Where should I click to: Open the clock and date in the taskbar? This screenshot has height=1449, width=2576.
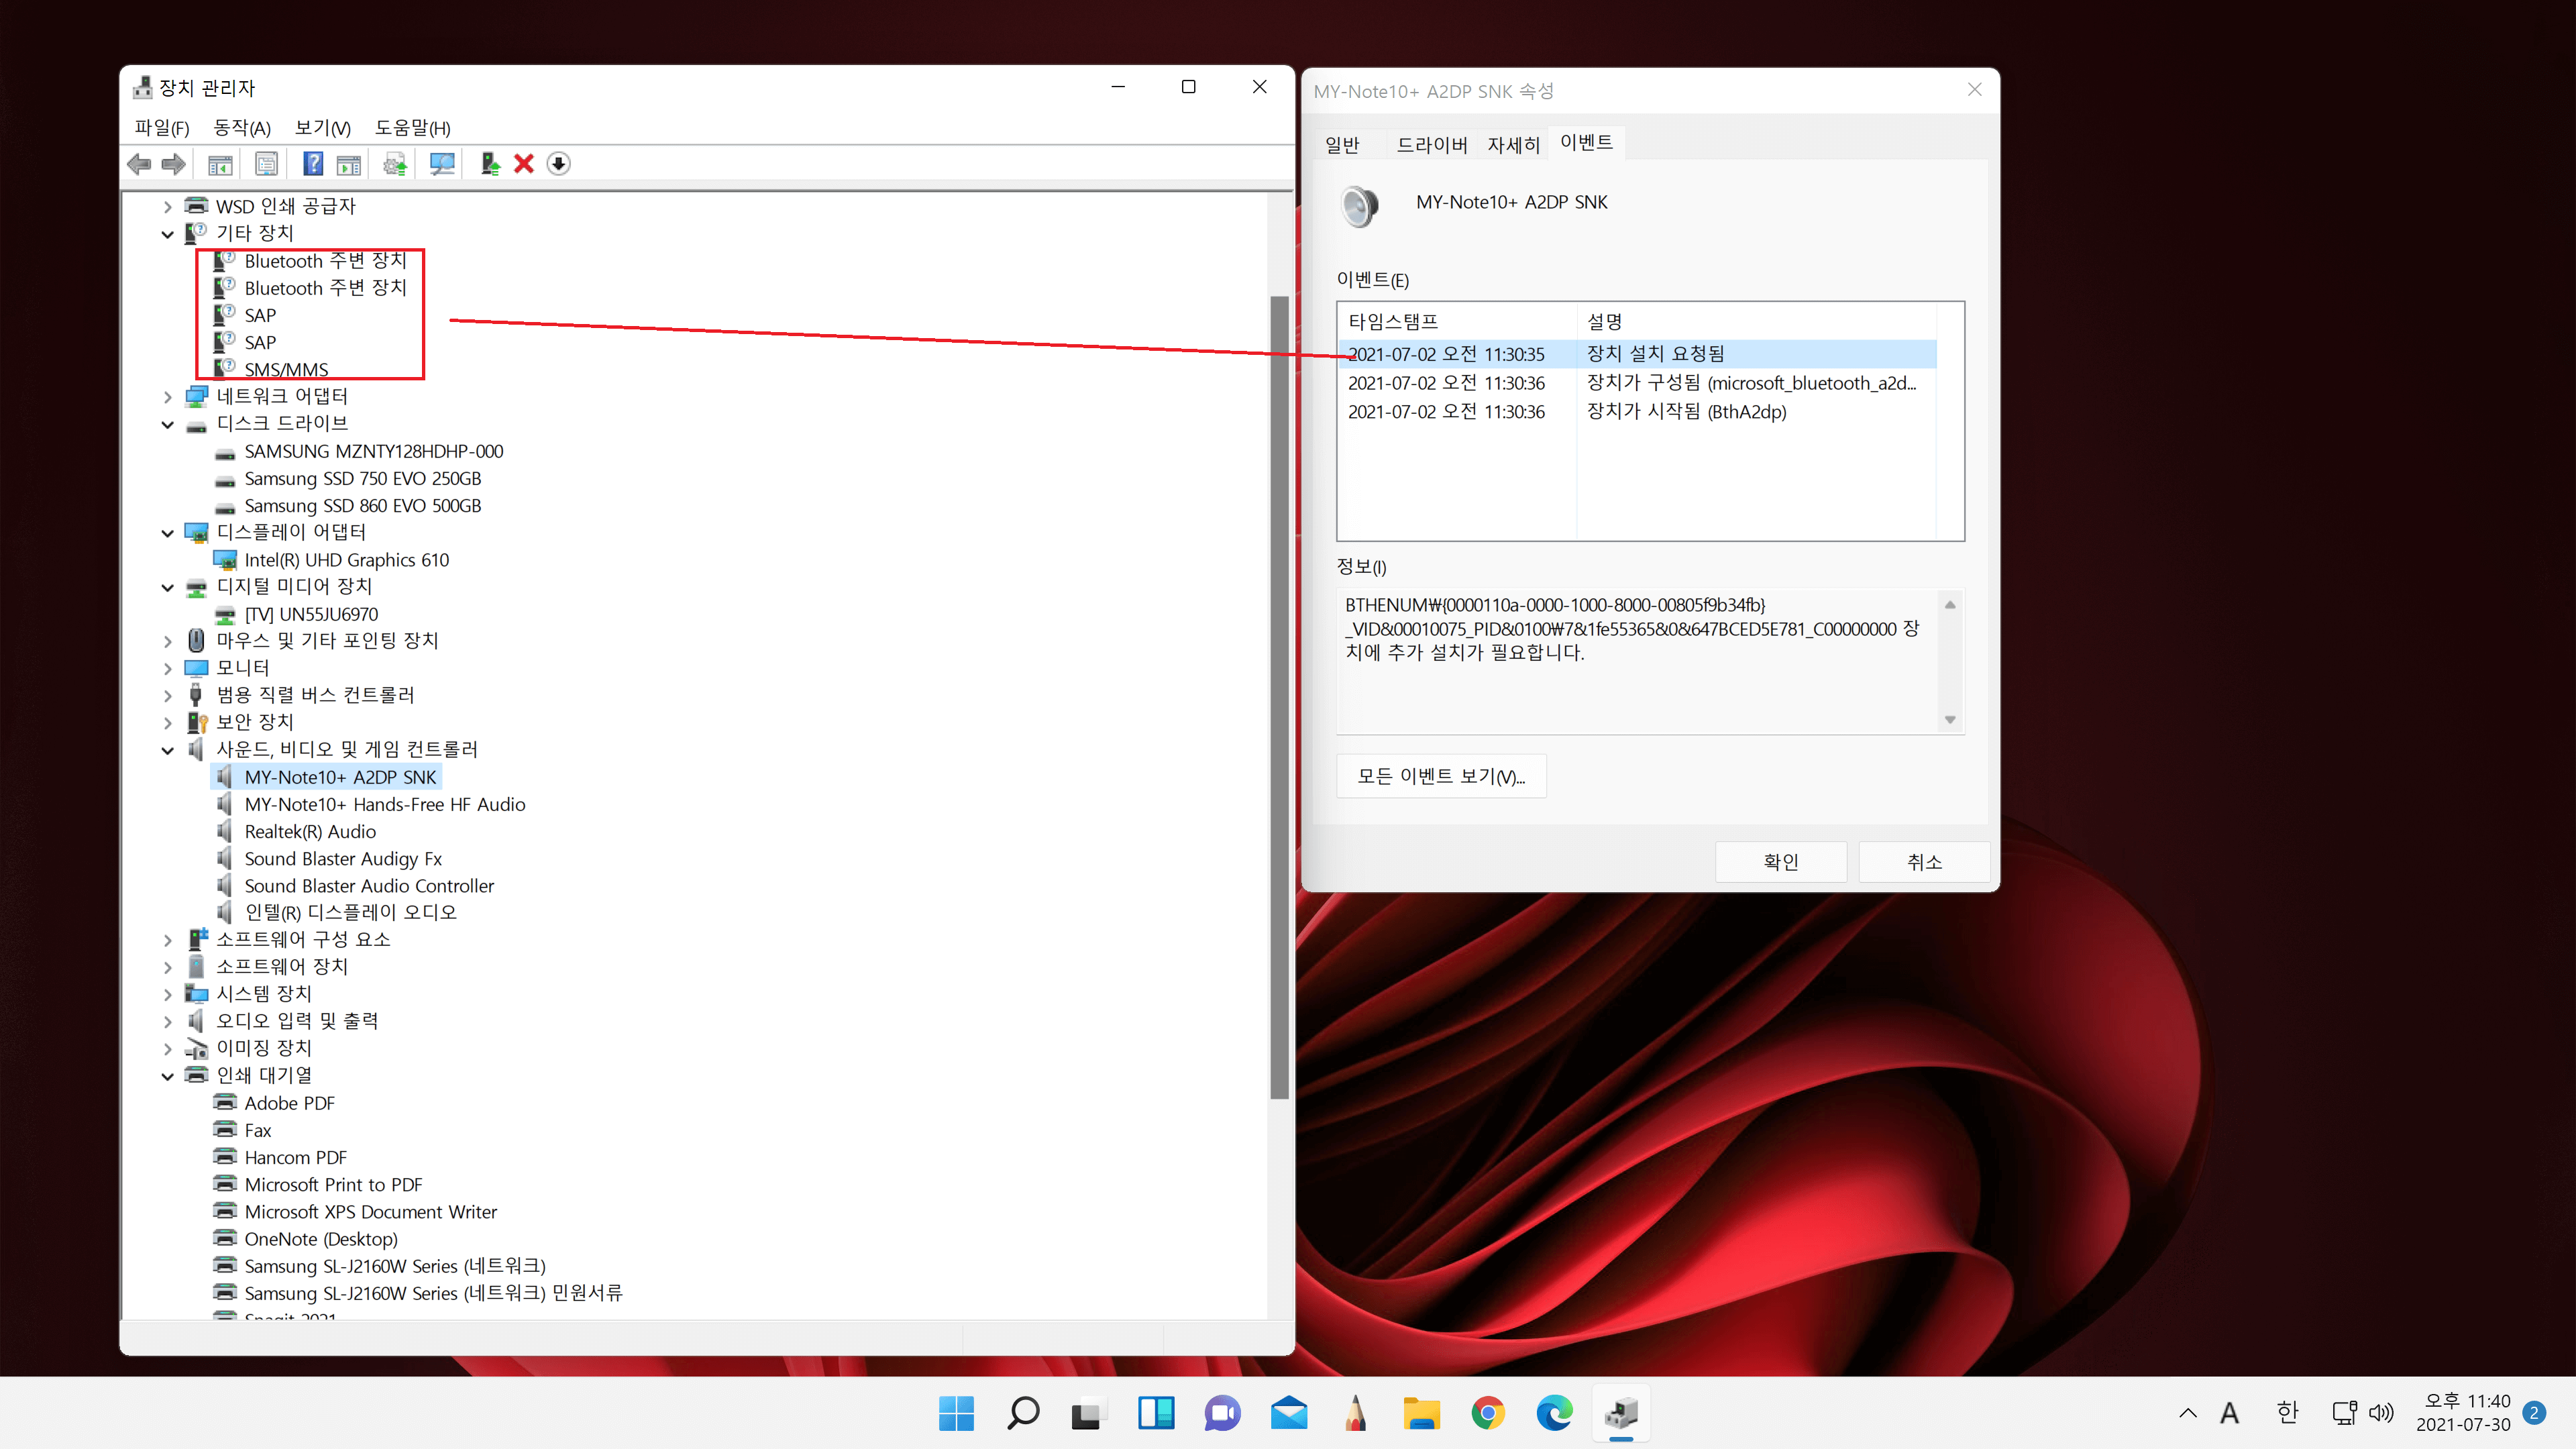(2463, 1413)
